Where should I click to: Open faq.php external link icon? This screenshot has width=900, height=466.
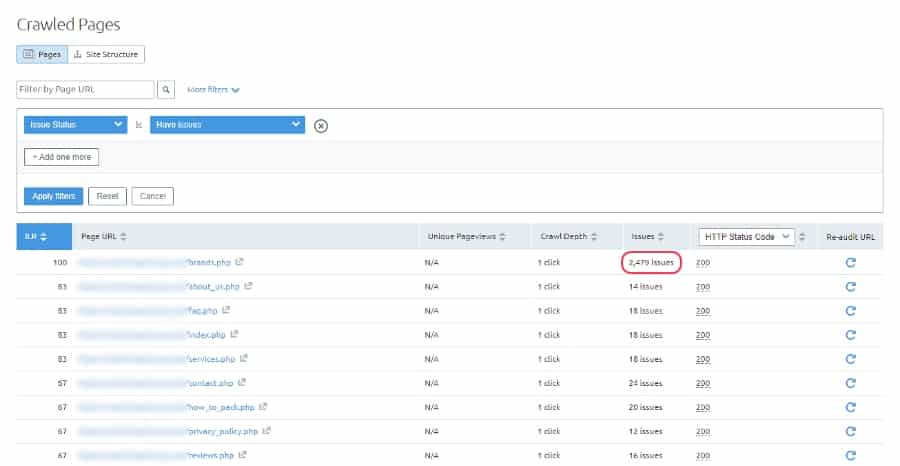(x=226, y=310)
